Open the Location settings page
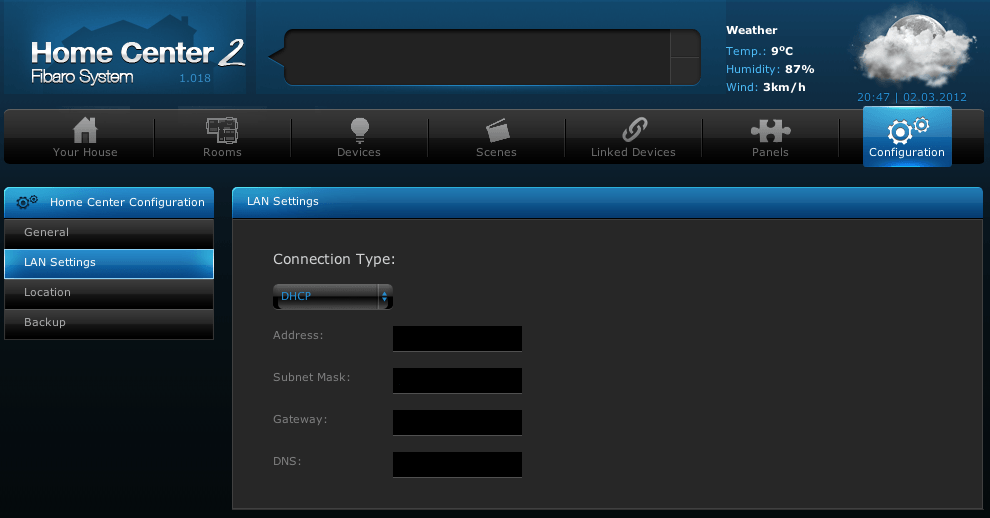This screenshot has width=990, height=518. pyautogui.click(x=109, y=293)
